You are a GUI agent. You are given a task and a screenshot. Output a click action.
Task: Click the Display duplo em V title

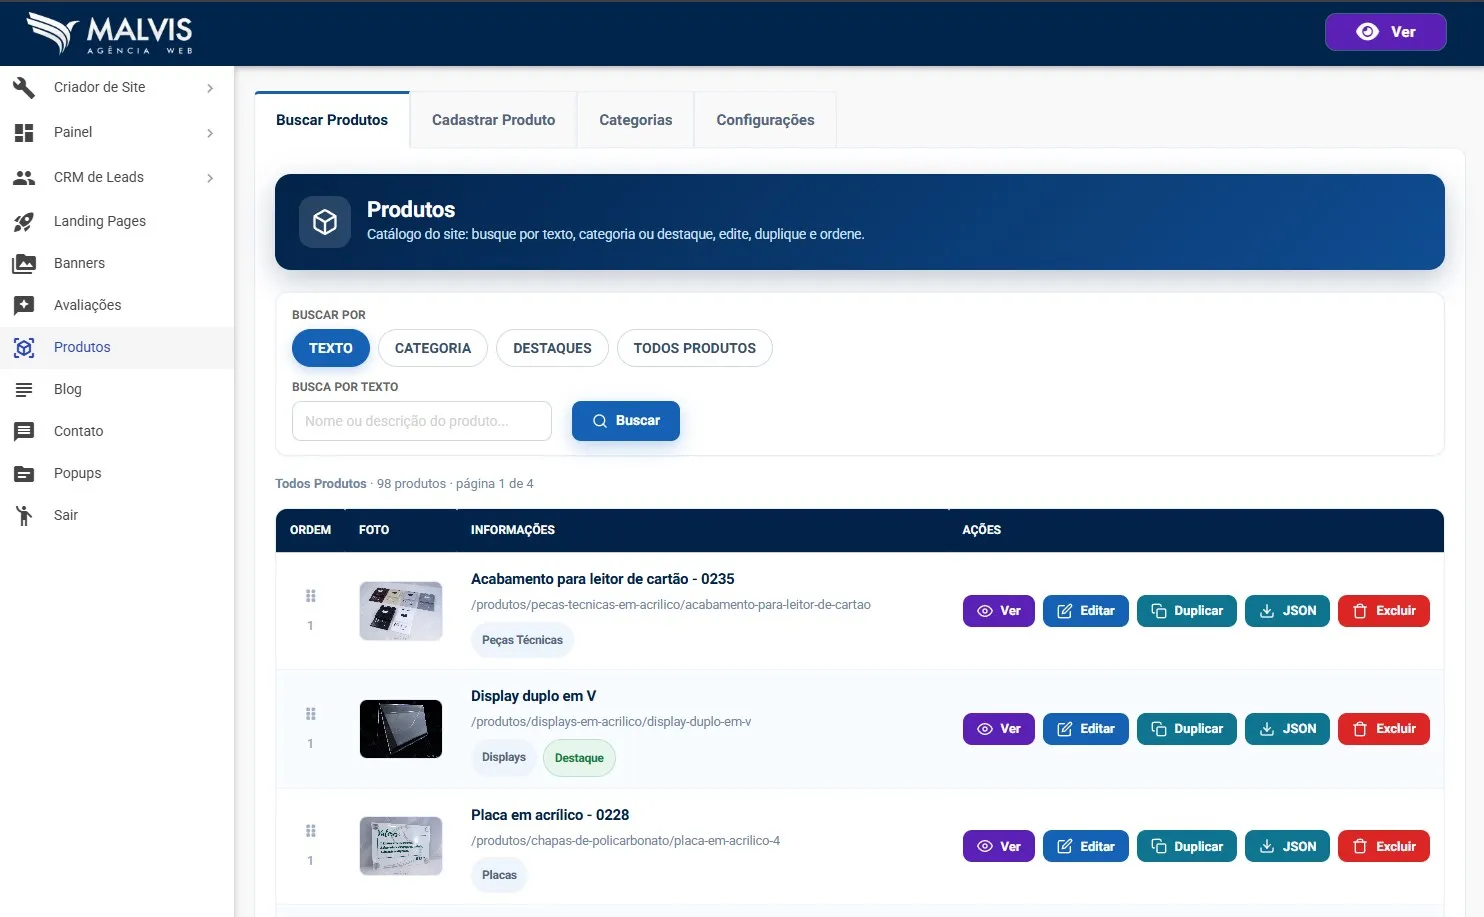tap(533, 696)
